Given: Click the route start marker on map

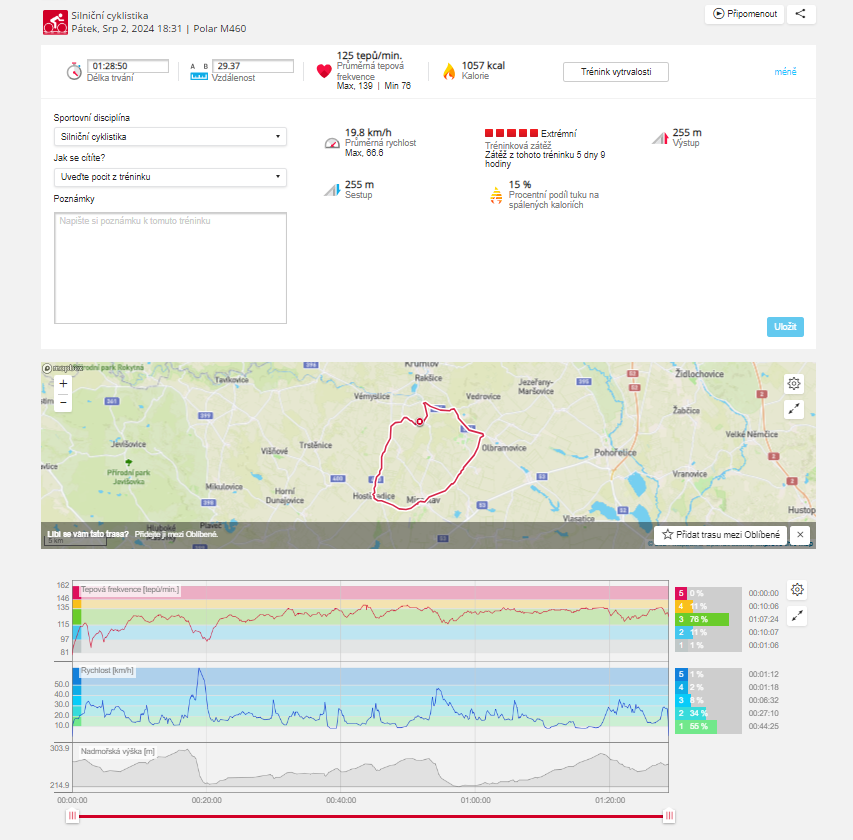Looking at the screenshot, I should click(x=419, y=422).
